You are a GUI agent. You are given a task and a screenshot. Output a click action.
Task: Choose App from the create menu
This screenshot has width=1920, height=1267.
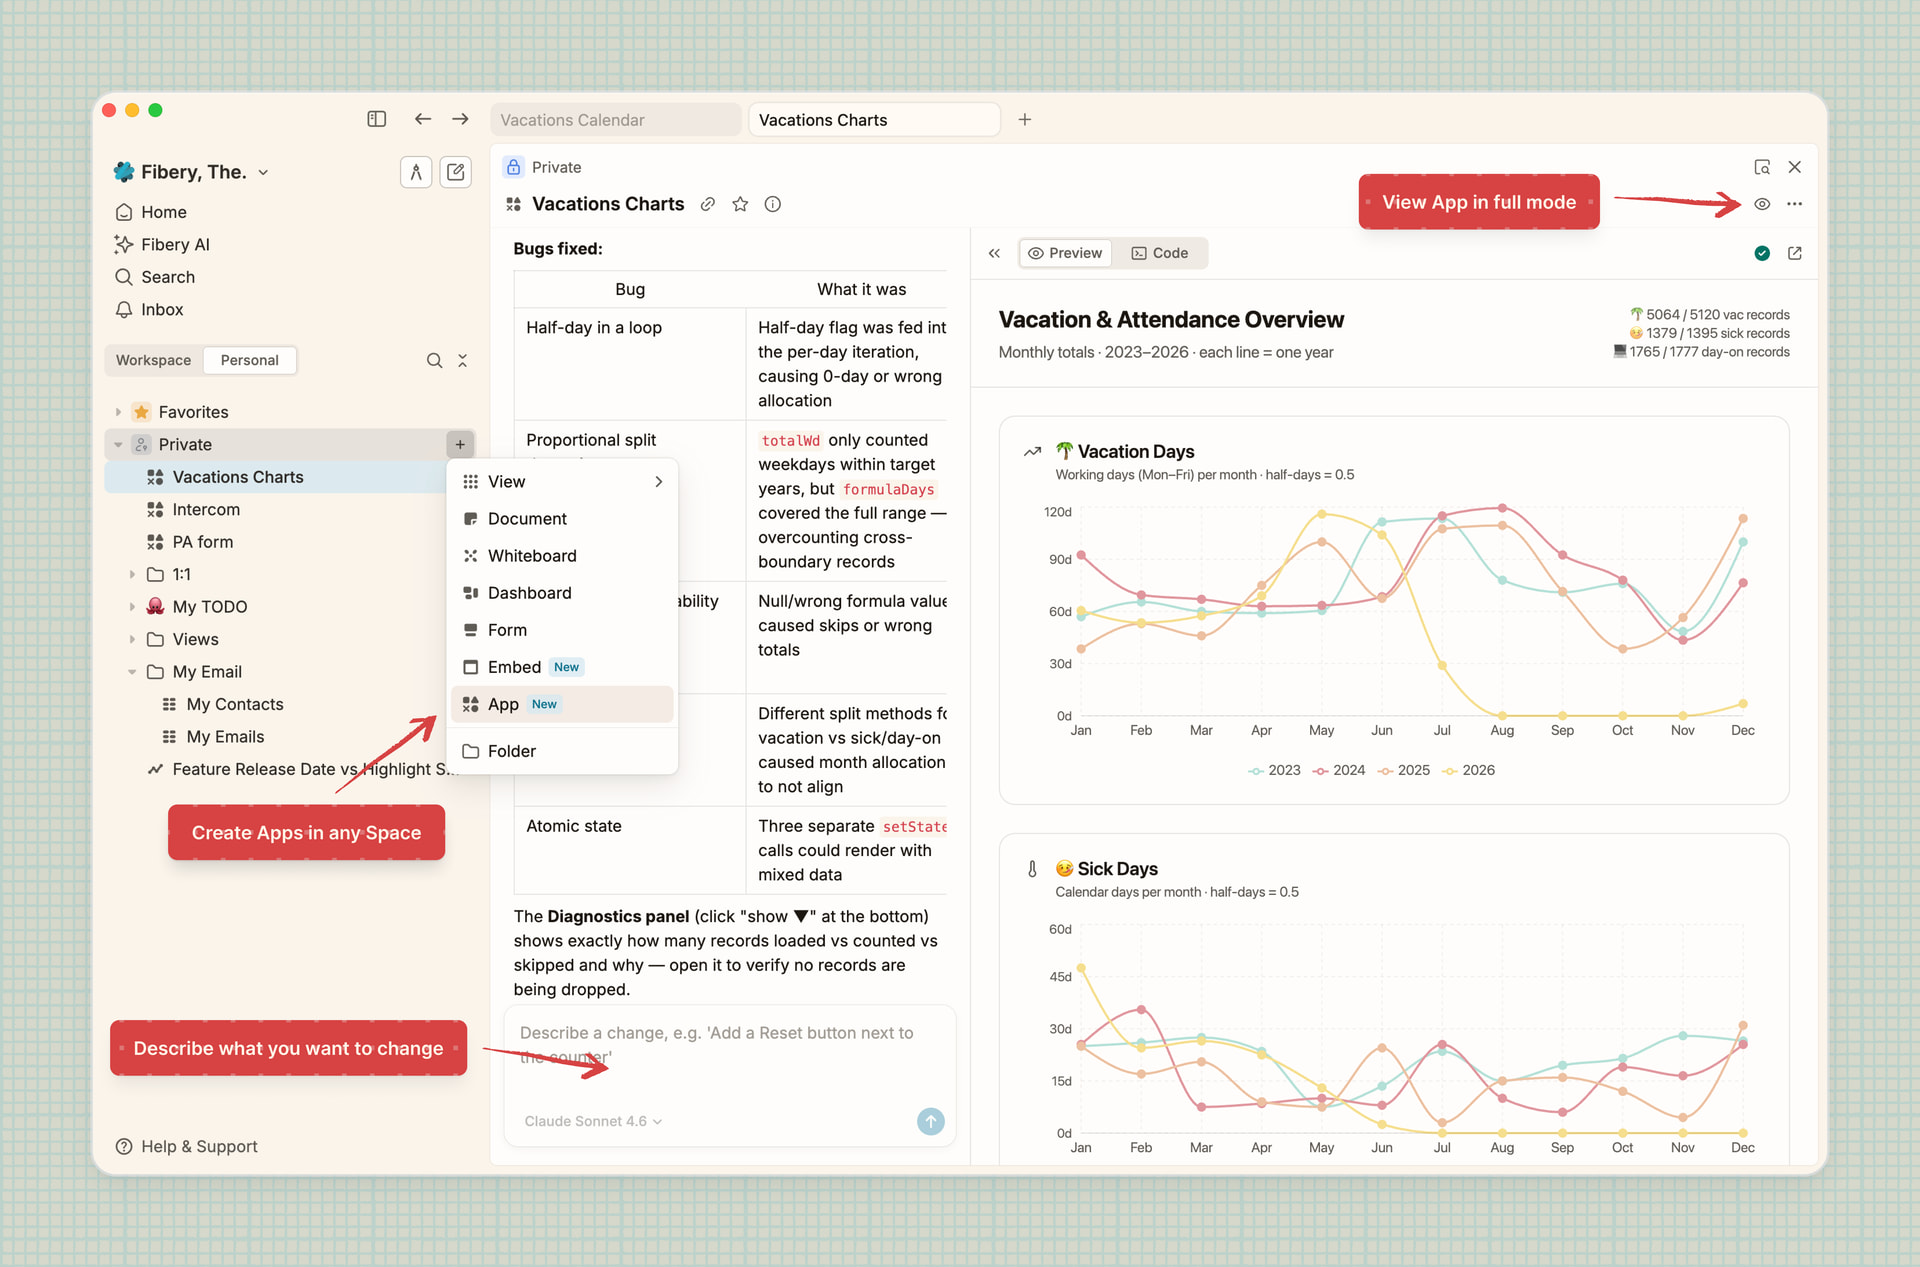562,704
